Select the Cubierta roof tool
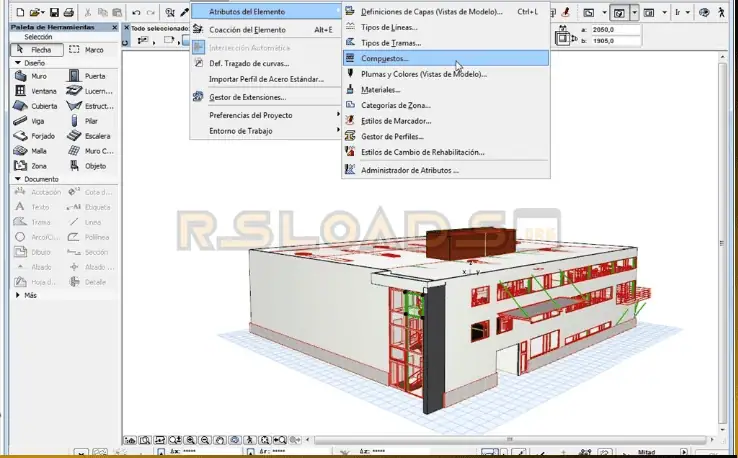 (35, 106)
